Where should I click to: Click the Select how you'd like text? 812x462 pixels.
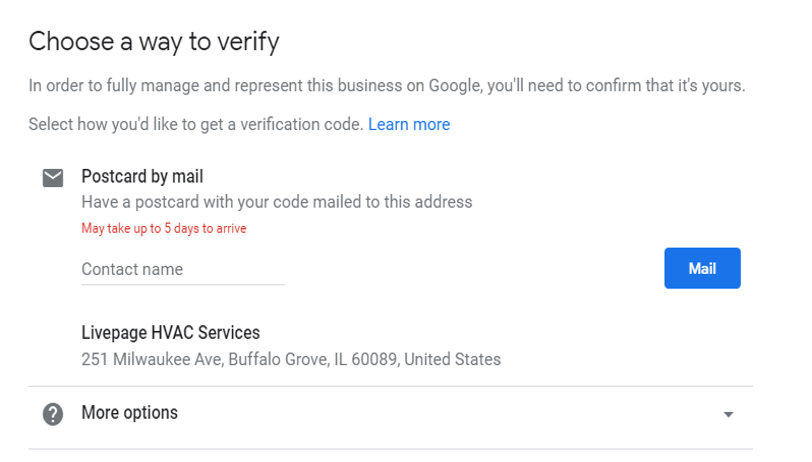(196, 124)
